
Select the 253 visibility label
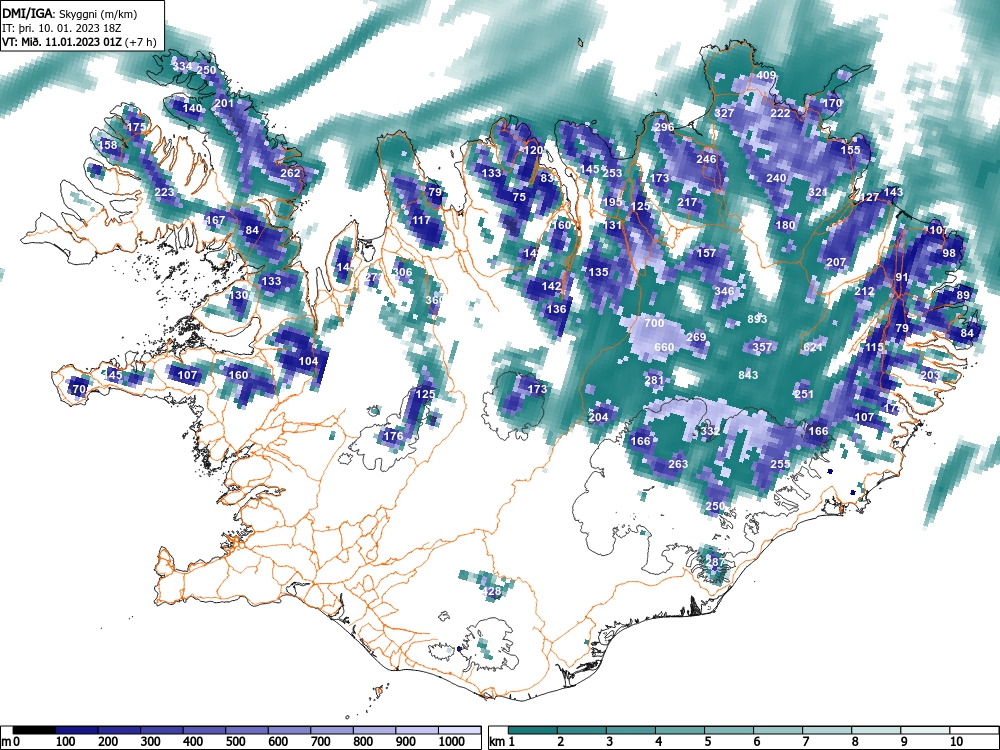point(612,173)
